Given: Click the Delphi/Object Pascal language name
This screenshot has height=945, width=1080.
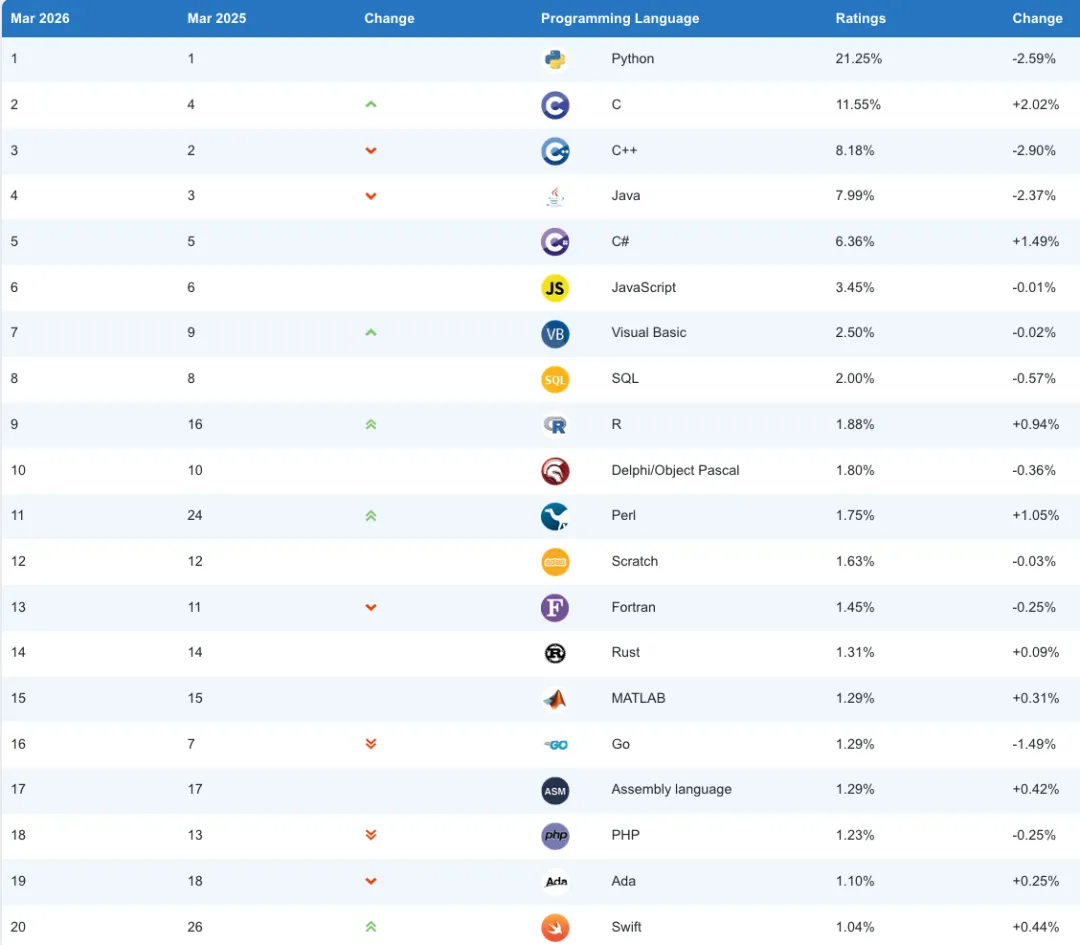Looking at the screenshot, I should coord(675,470).
